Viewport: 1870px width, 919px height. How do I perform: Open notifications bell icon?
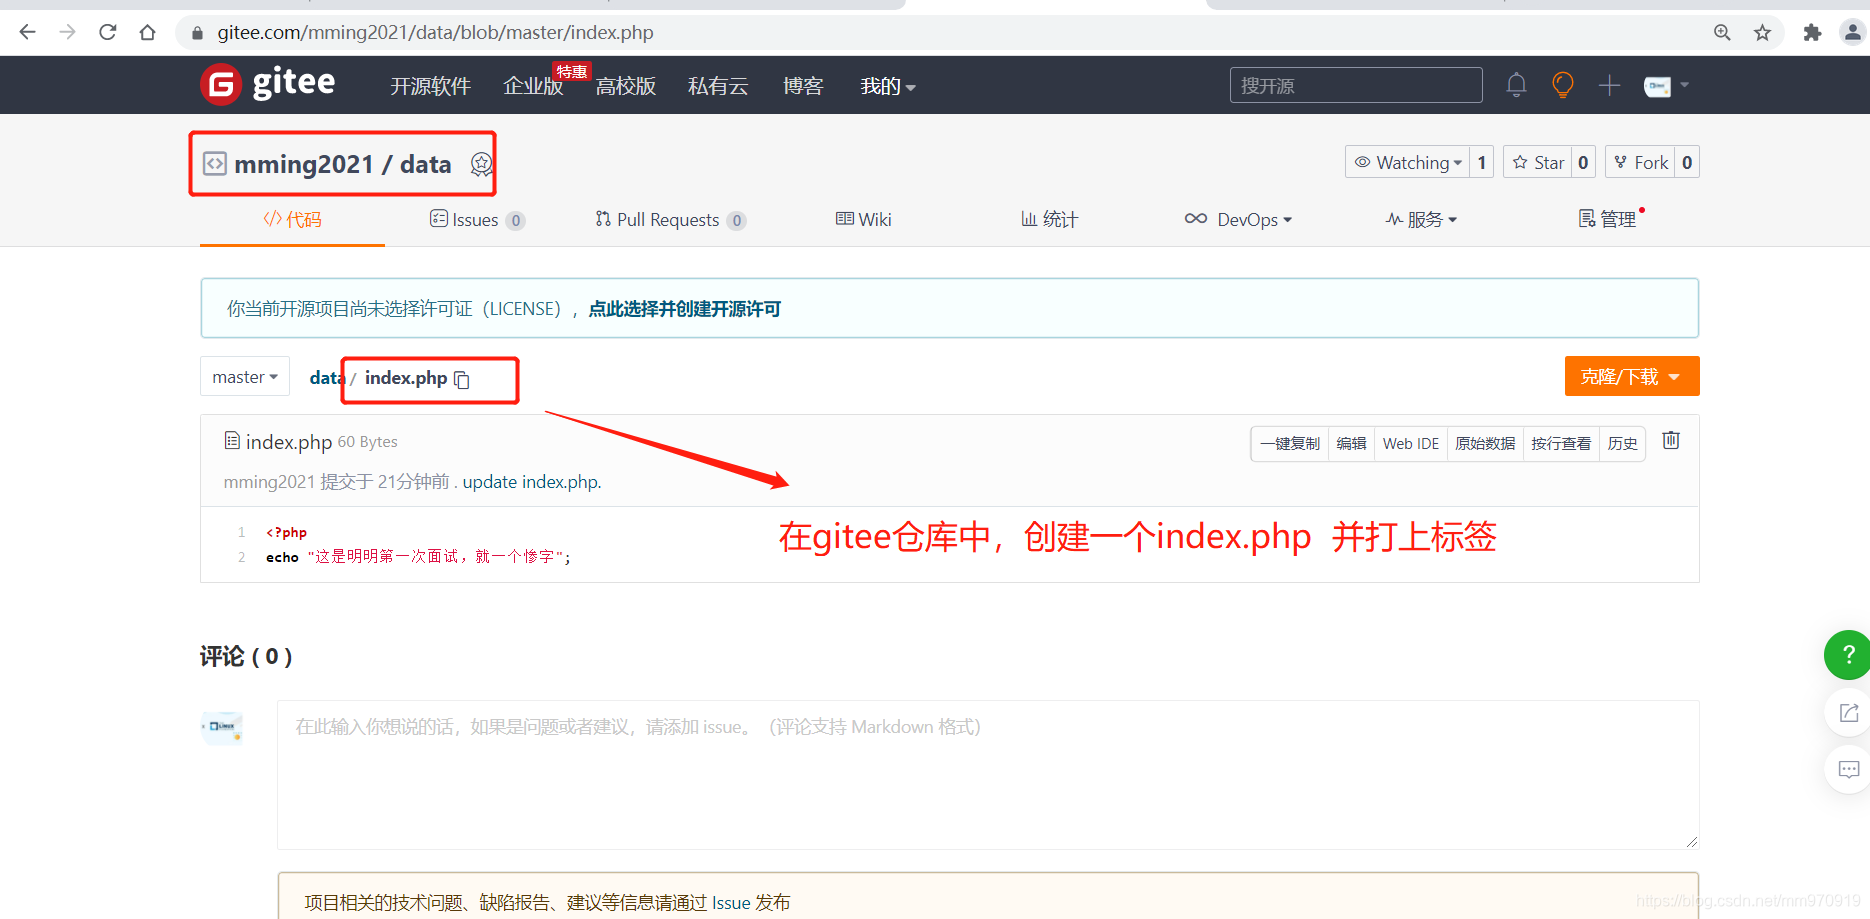click(1516, 85)
